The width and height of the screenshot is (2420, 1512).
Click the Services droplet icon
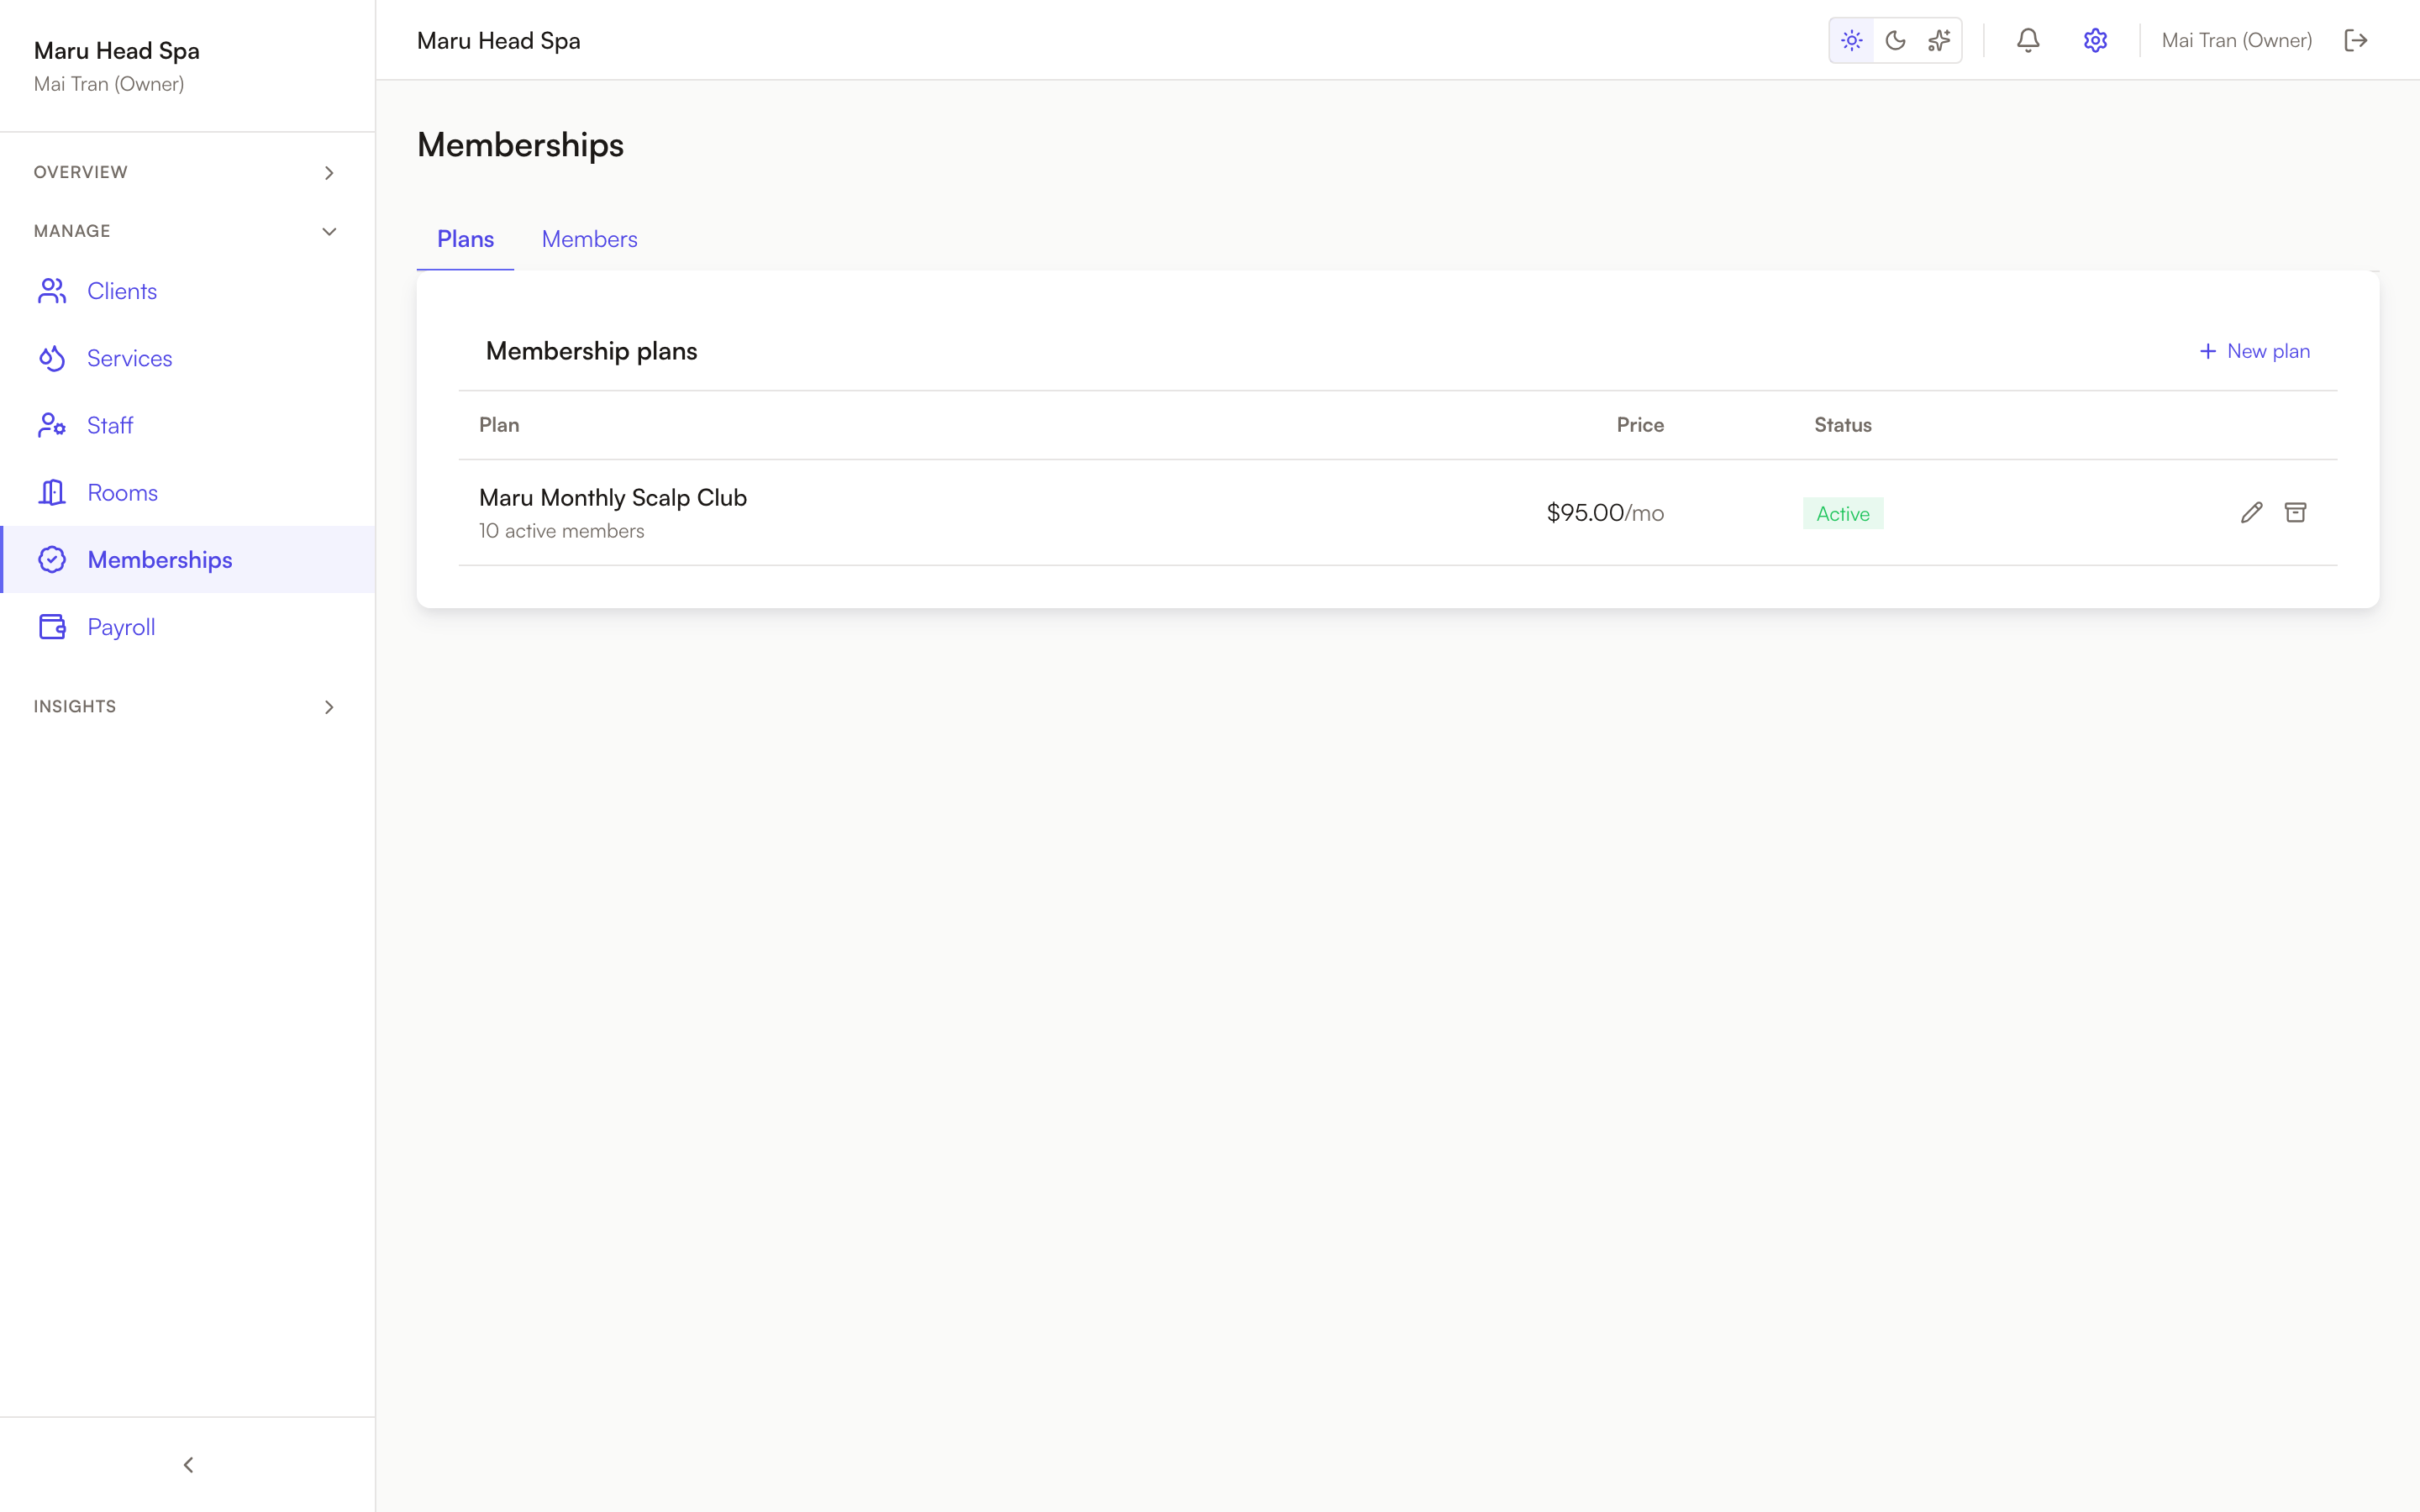click(52, 358)
